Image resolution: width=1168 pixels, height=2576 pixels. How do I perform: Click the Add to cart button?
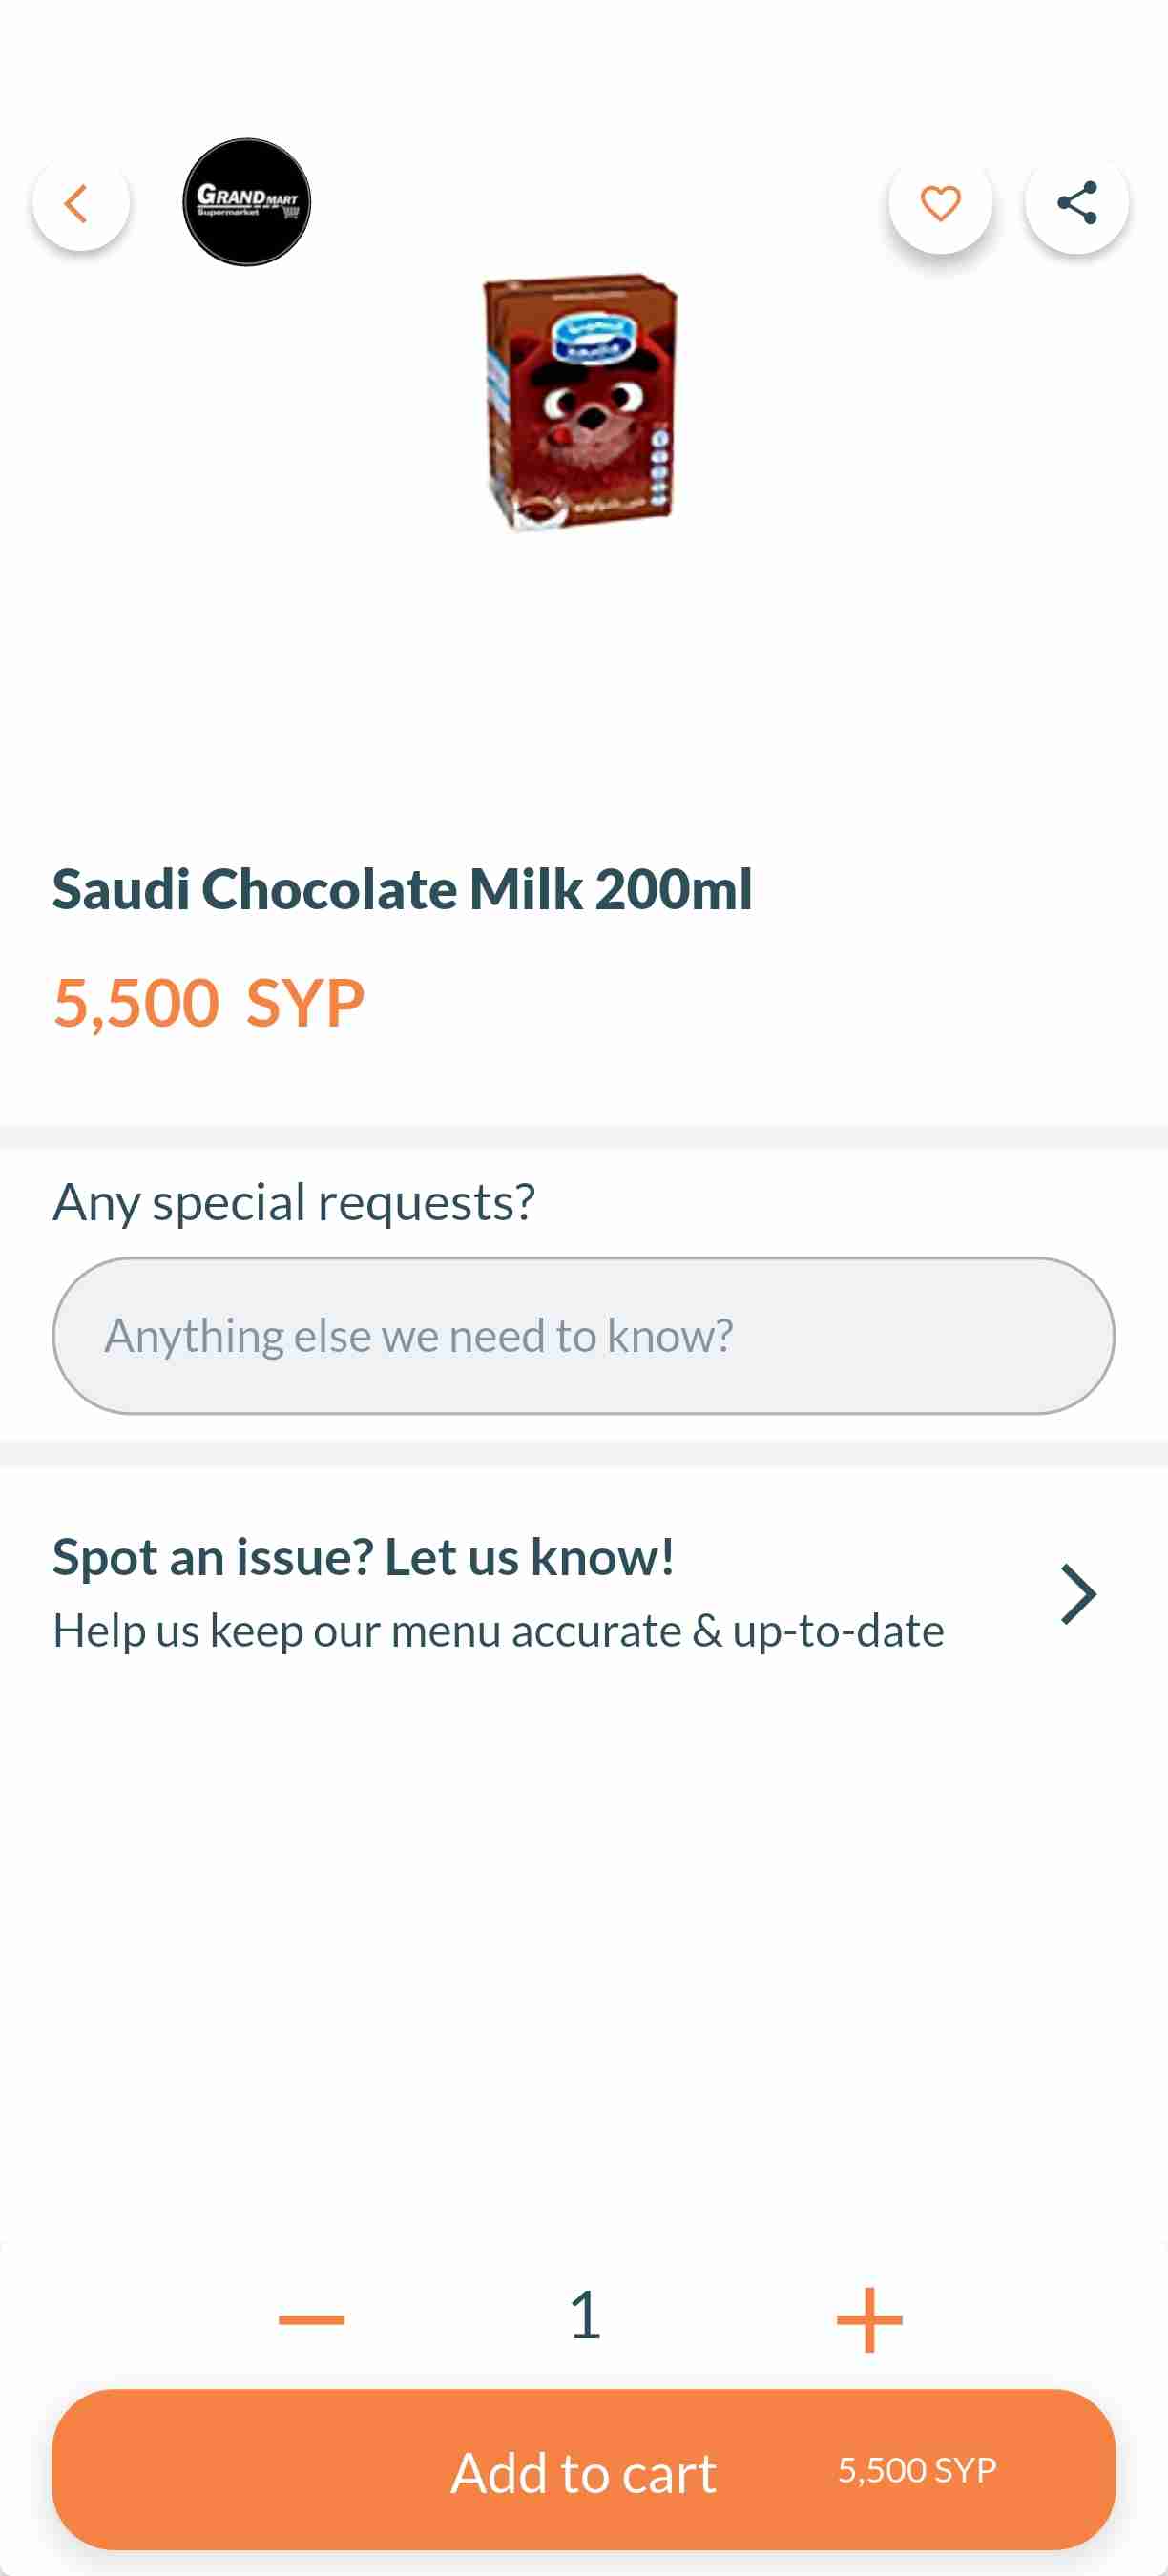pos(584,2470)
